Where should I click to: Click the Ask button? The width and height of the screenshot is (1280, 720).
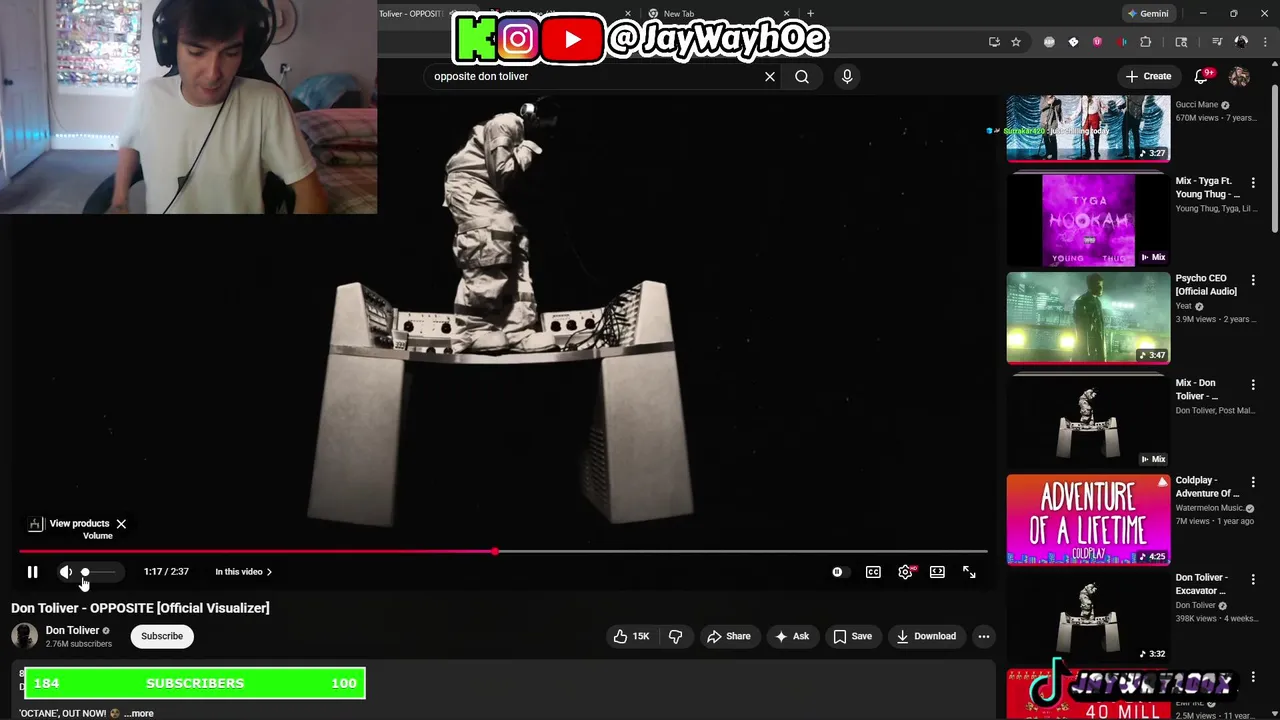click(791, 636)
